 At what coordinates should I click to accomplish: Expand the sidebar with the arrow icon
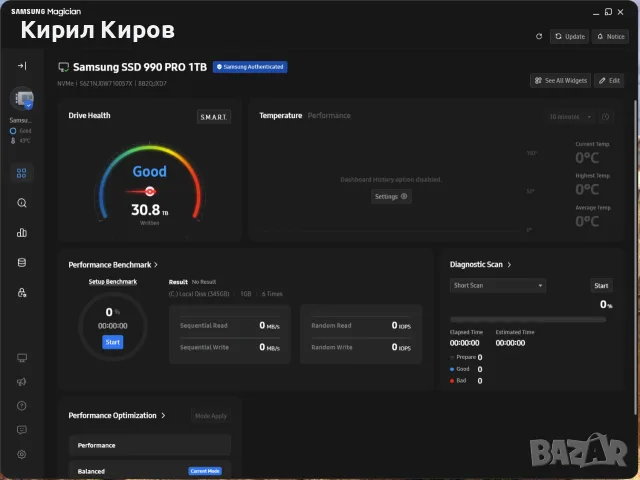pyautogui.click(x=22, y=66)
